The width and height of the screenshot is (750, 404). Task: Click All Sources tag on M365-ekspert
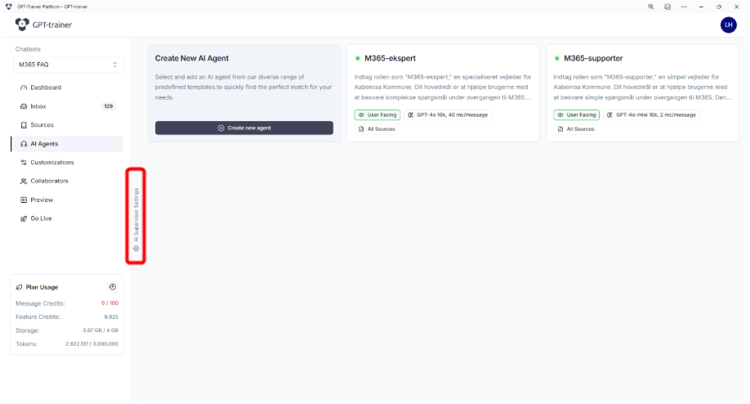click(376, 129)
